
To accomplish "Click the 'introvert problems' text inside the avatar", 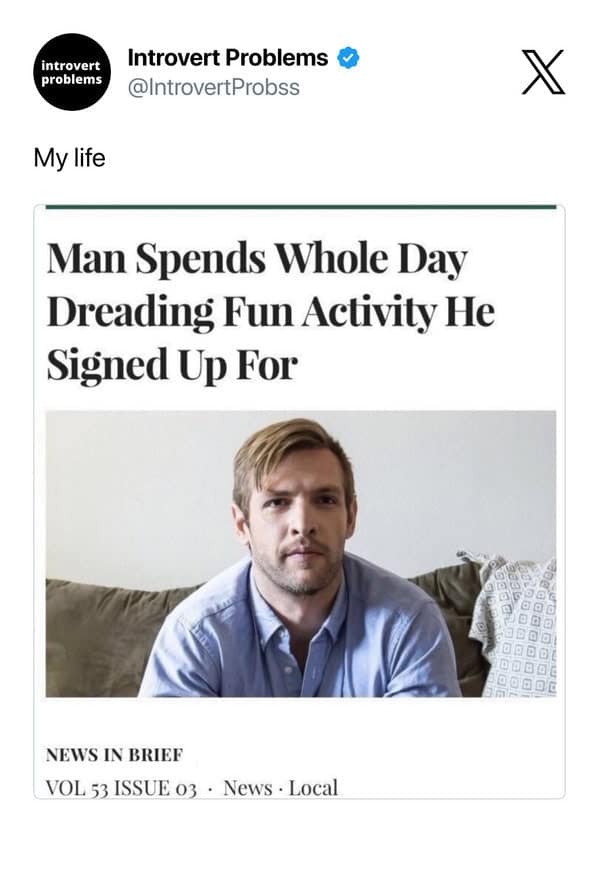I will [x=71, y=70].
